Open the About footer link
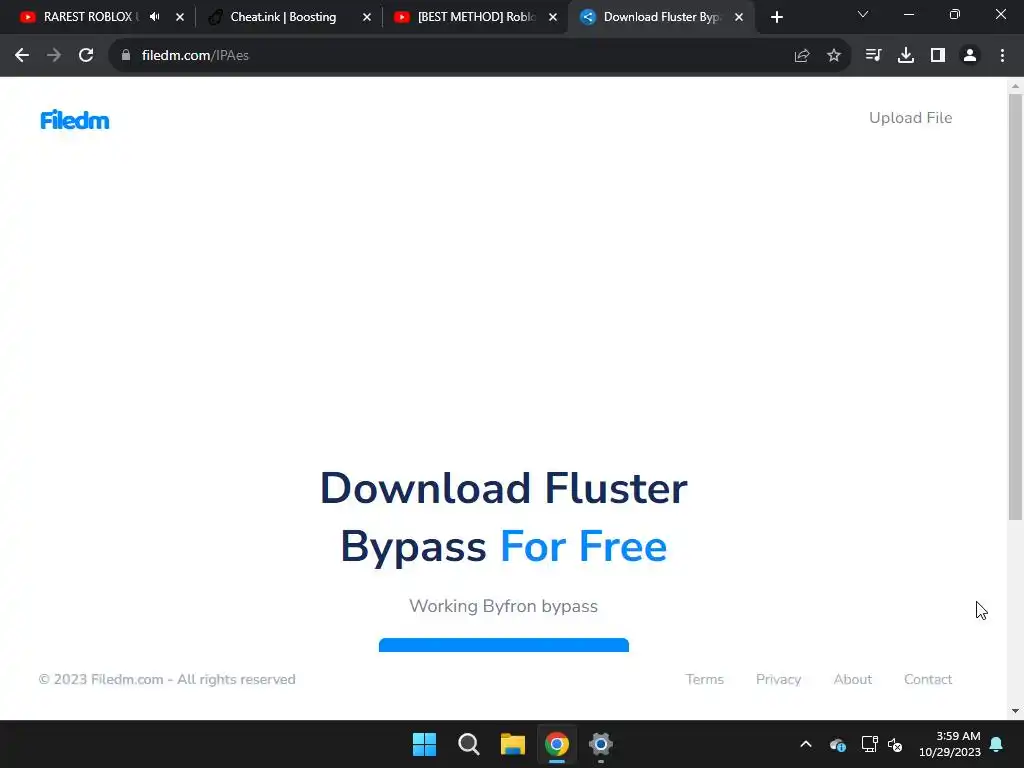The image size is (1024, 768). point(852,679)
